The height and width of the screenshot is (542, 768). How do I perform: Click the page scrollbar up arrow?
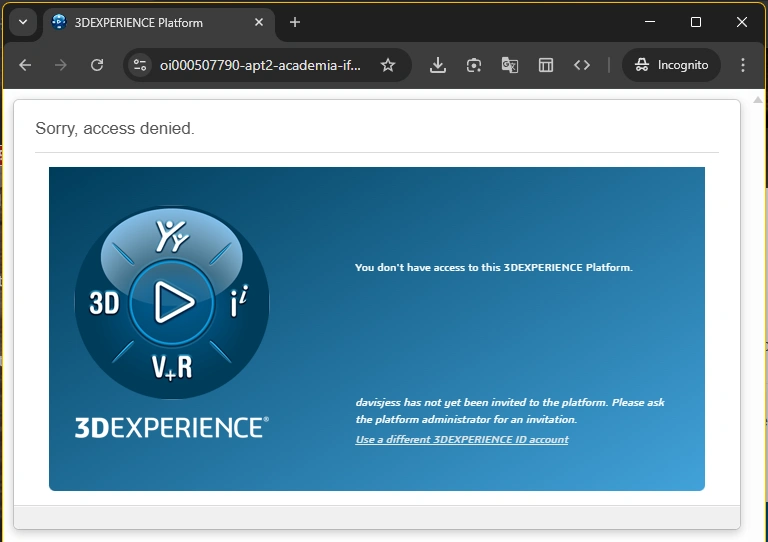point(758,99)
